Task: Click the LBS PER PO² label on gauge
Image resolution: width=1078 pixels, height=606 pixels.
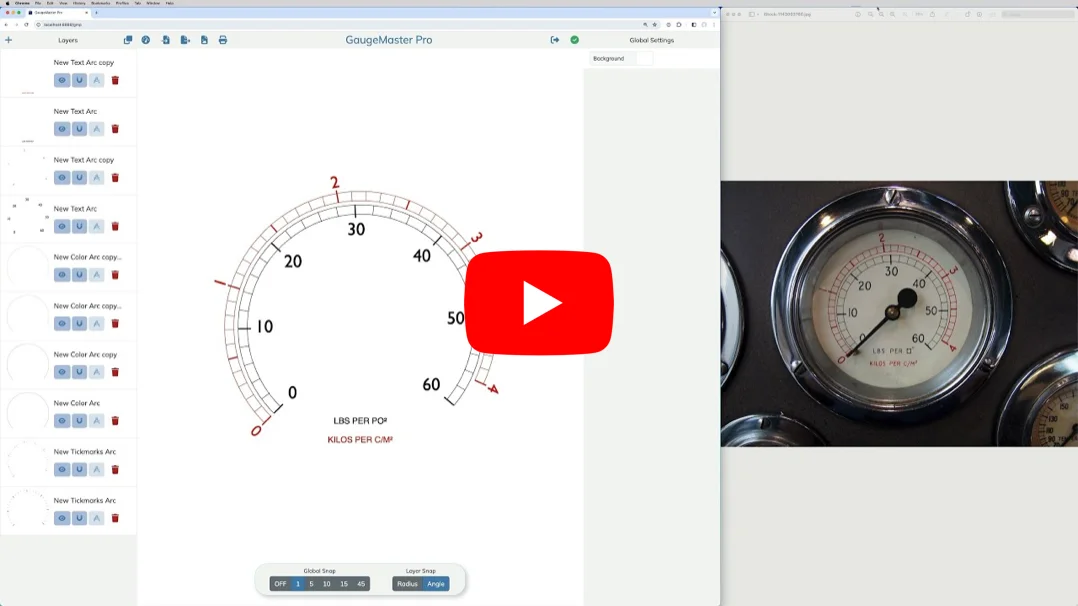Action: point(360,420)
